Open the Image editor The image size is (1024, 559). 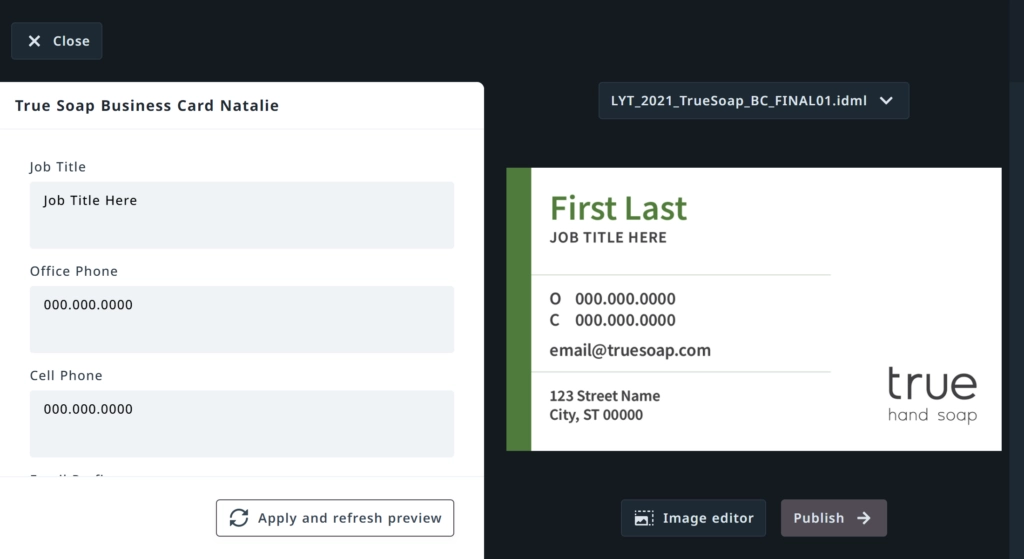click(x=694, y=518)
